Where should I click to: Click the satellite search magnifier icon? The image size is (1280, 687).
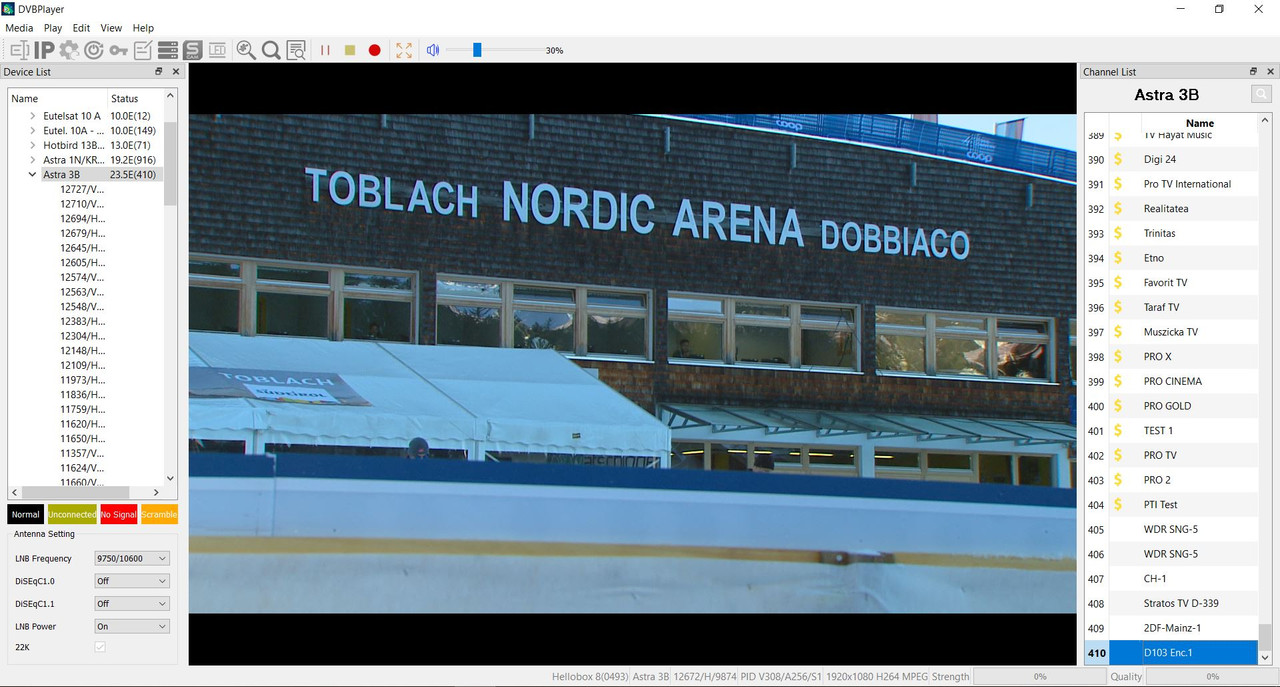246,50
